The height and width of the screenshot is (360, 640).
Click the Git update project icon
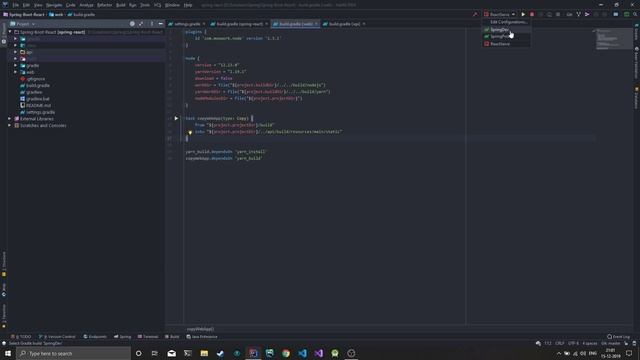[x=569, y=14]
